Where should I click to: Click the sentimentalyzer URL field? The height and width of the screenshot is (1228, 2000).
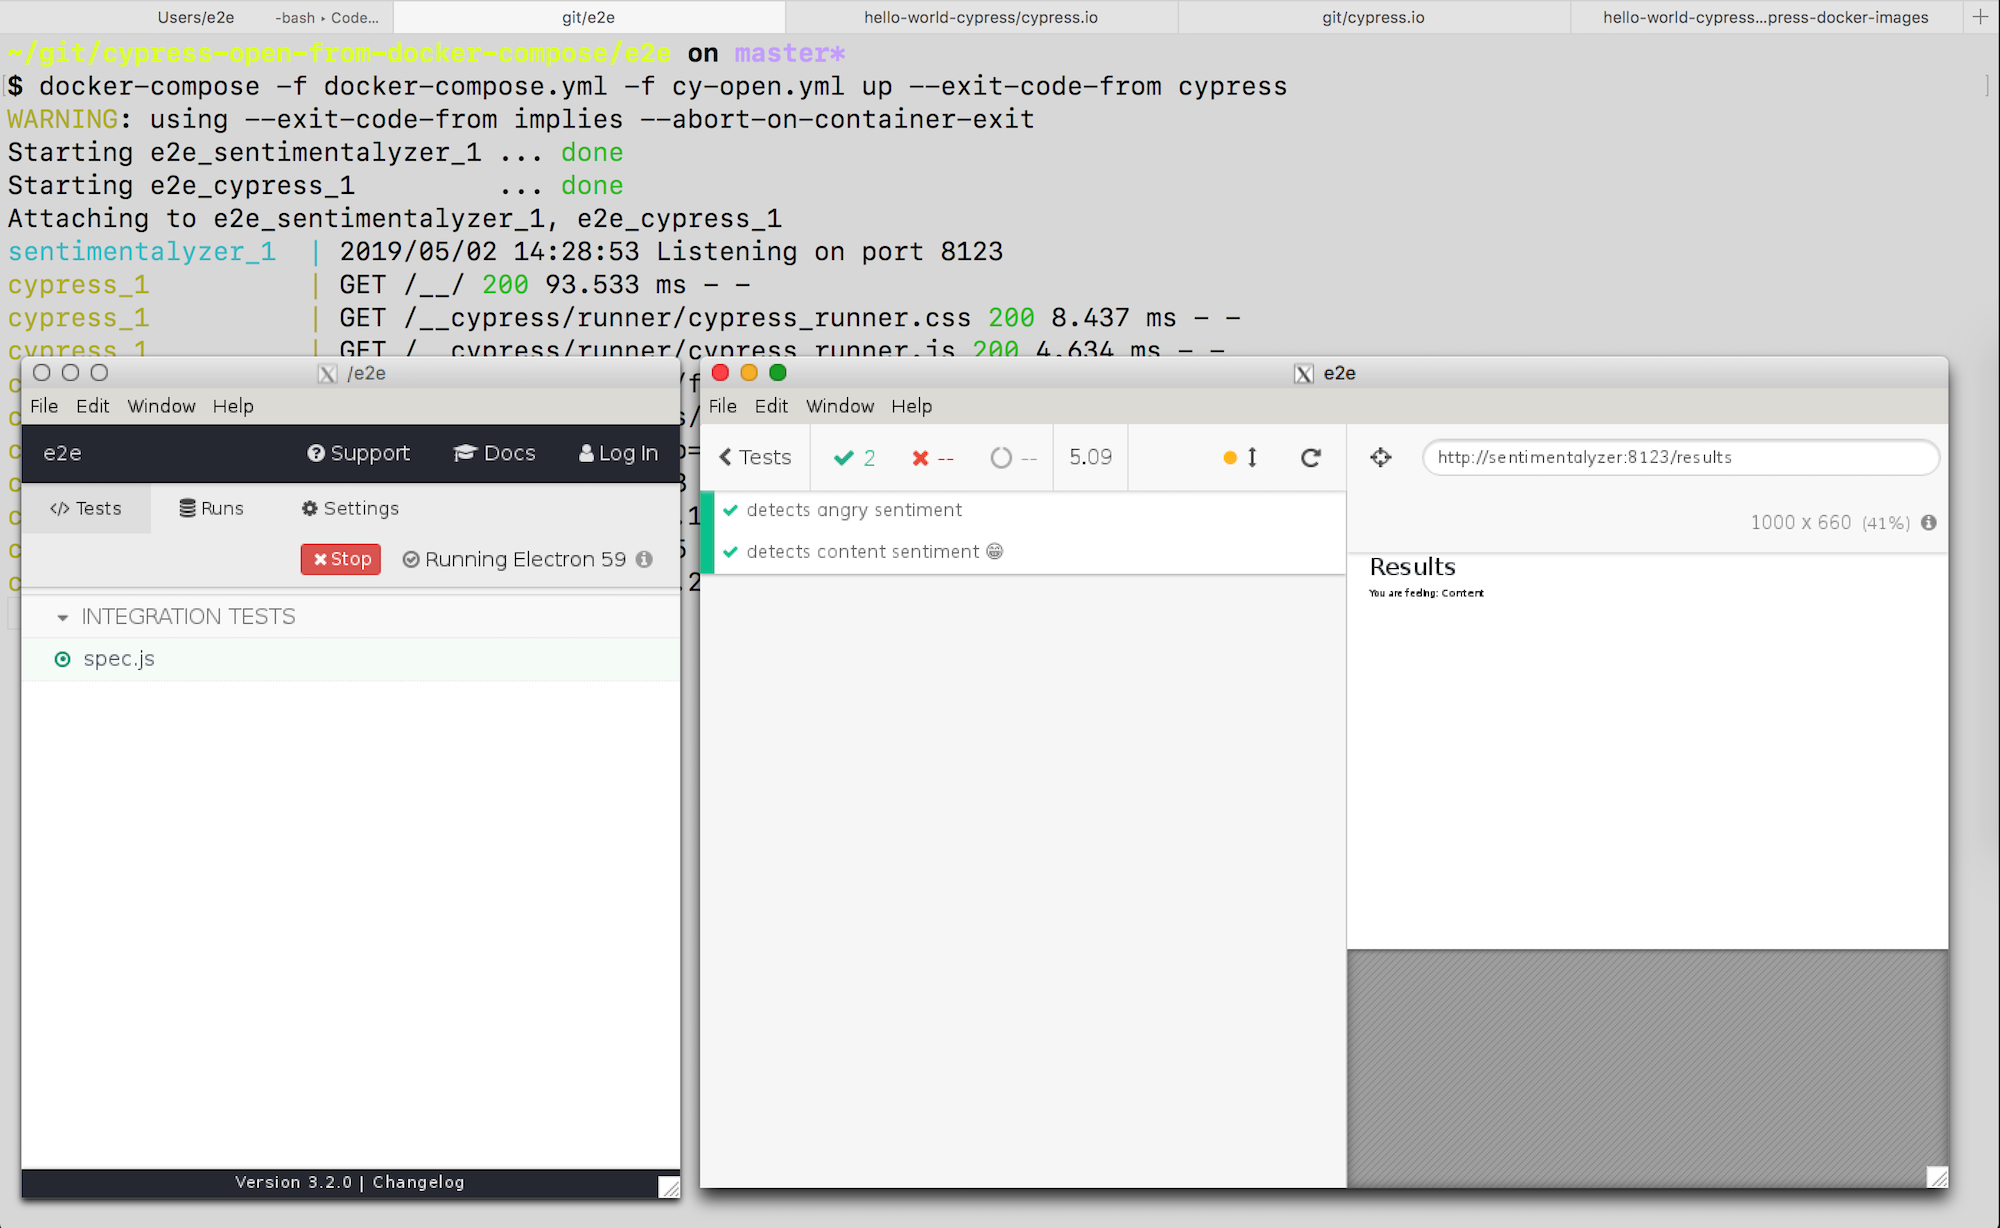[1680, 457]
